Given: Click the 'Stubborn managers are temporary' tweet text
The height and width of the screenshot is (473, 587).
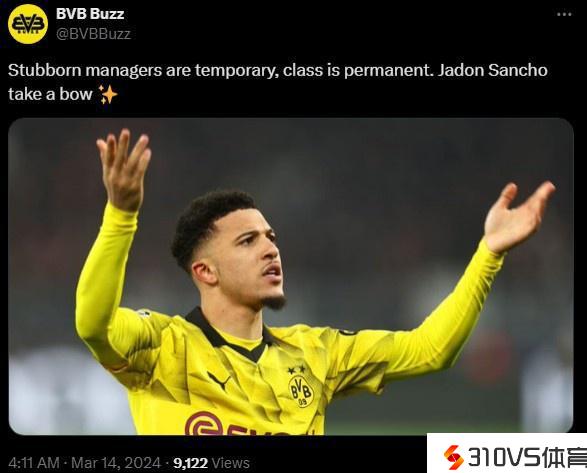Looking at the screenshot, I should tap(143, 70).
